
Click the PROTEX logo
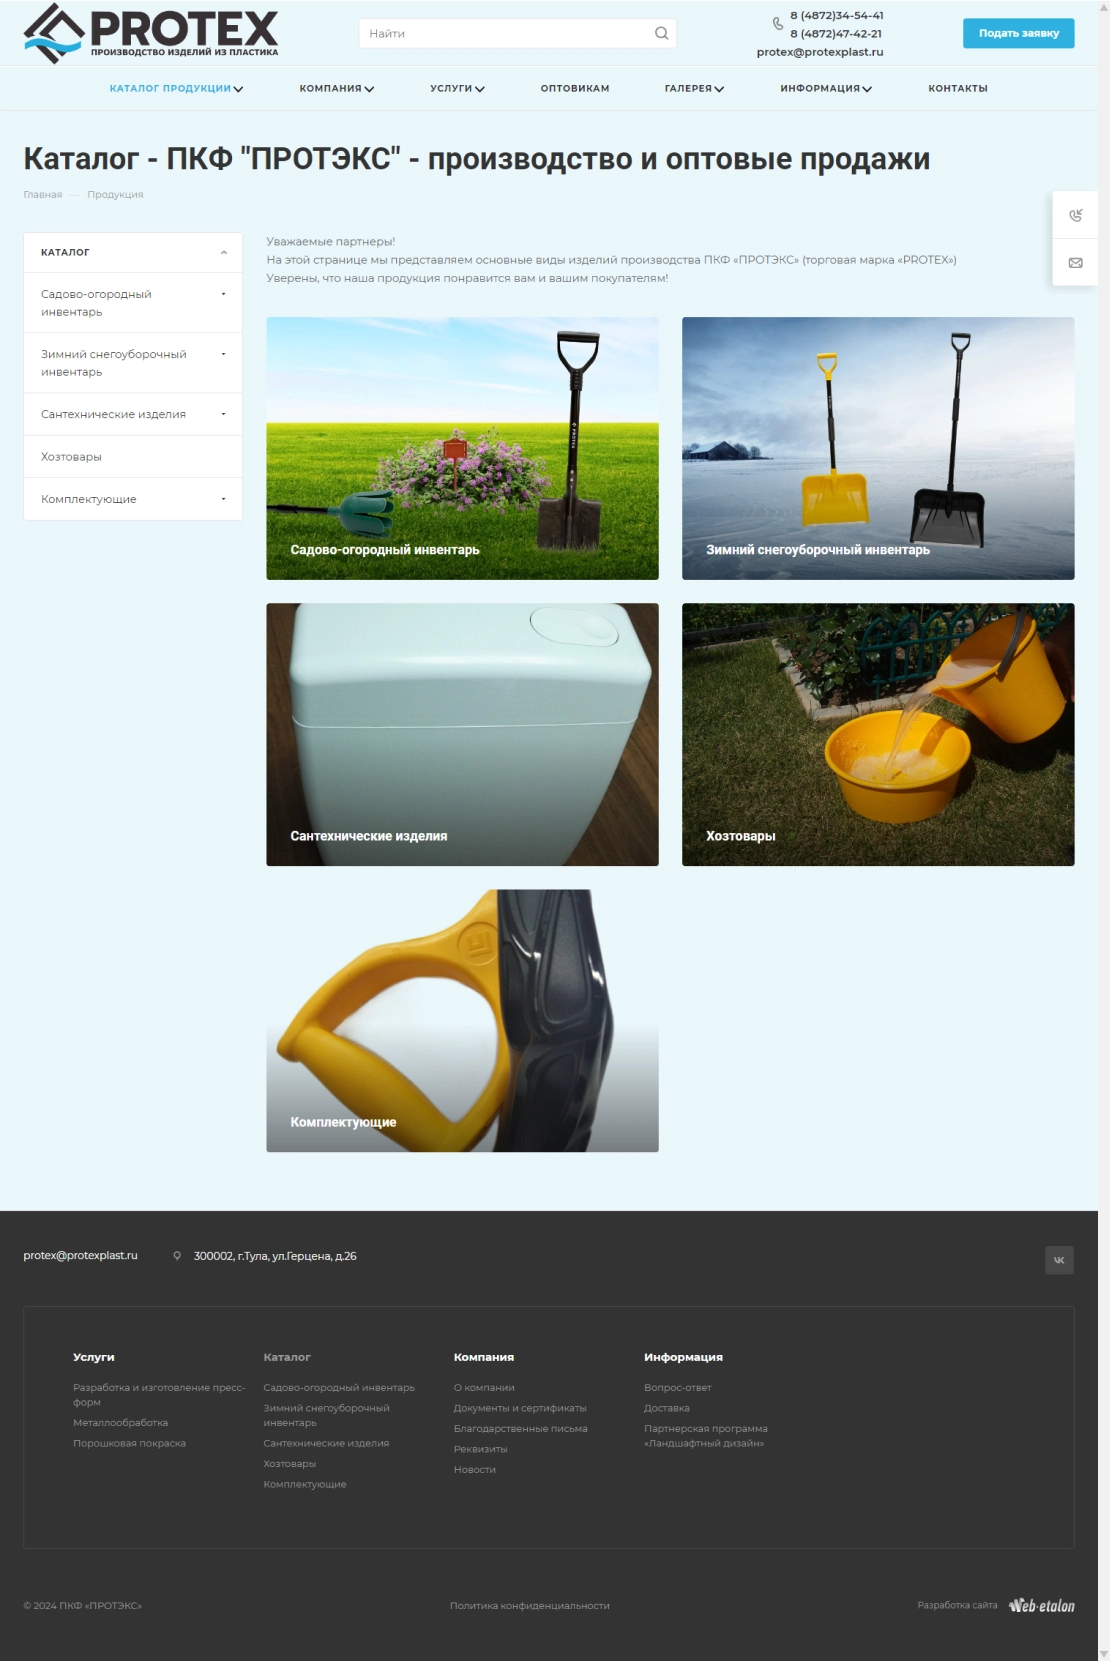[x=151, y=33]
